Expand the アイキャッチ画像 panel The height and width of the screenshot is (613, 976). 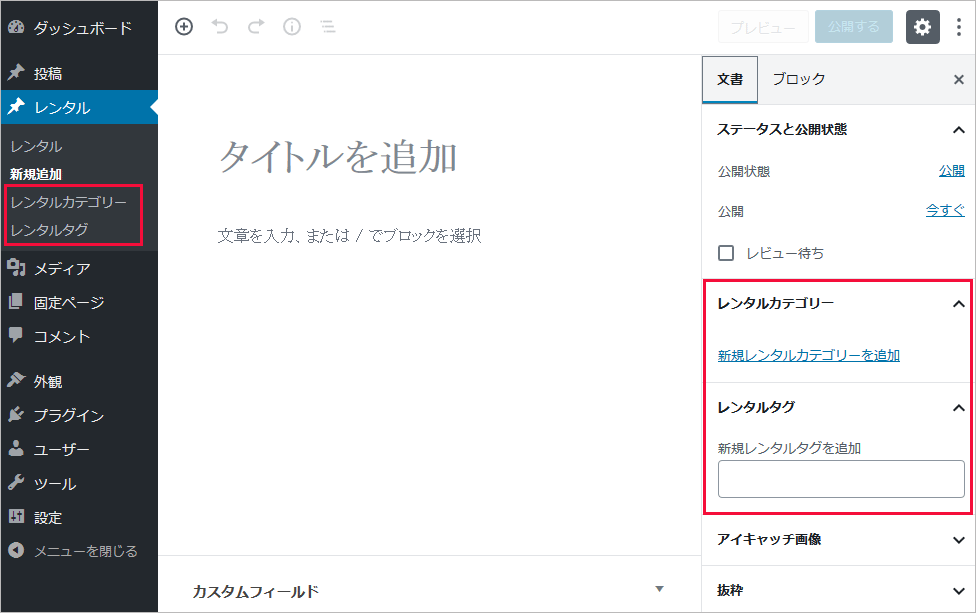958,539
